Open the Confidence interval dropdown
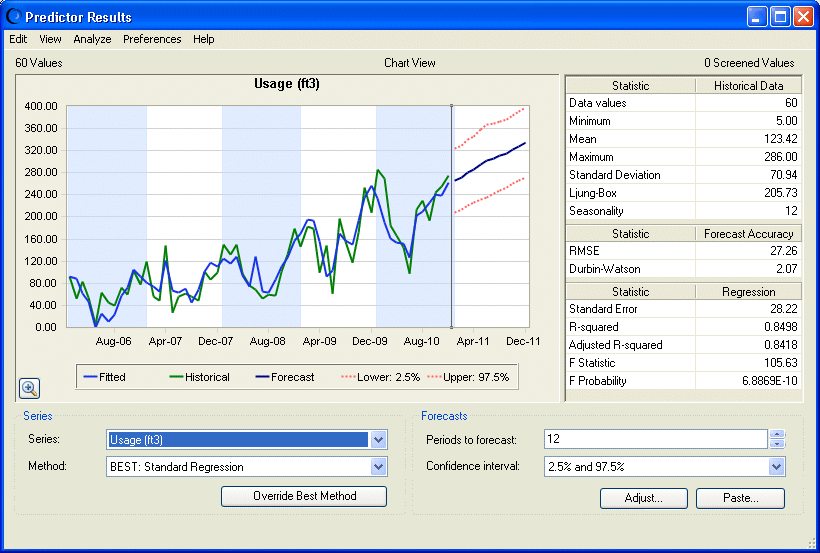The height and width of the screenshot is (553, 820). tap(777, 466)
